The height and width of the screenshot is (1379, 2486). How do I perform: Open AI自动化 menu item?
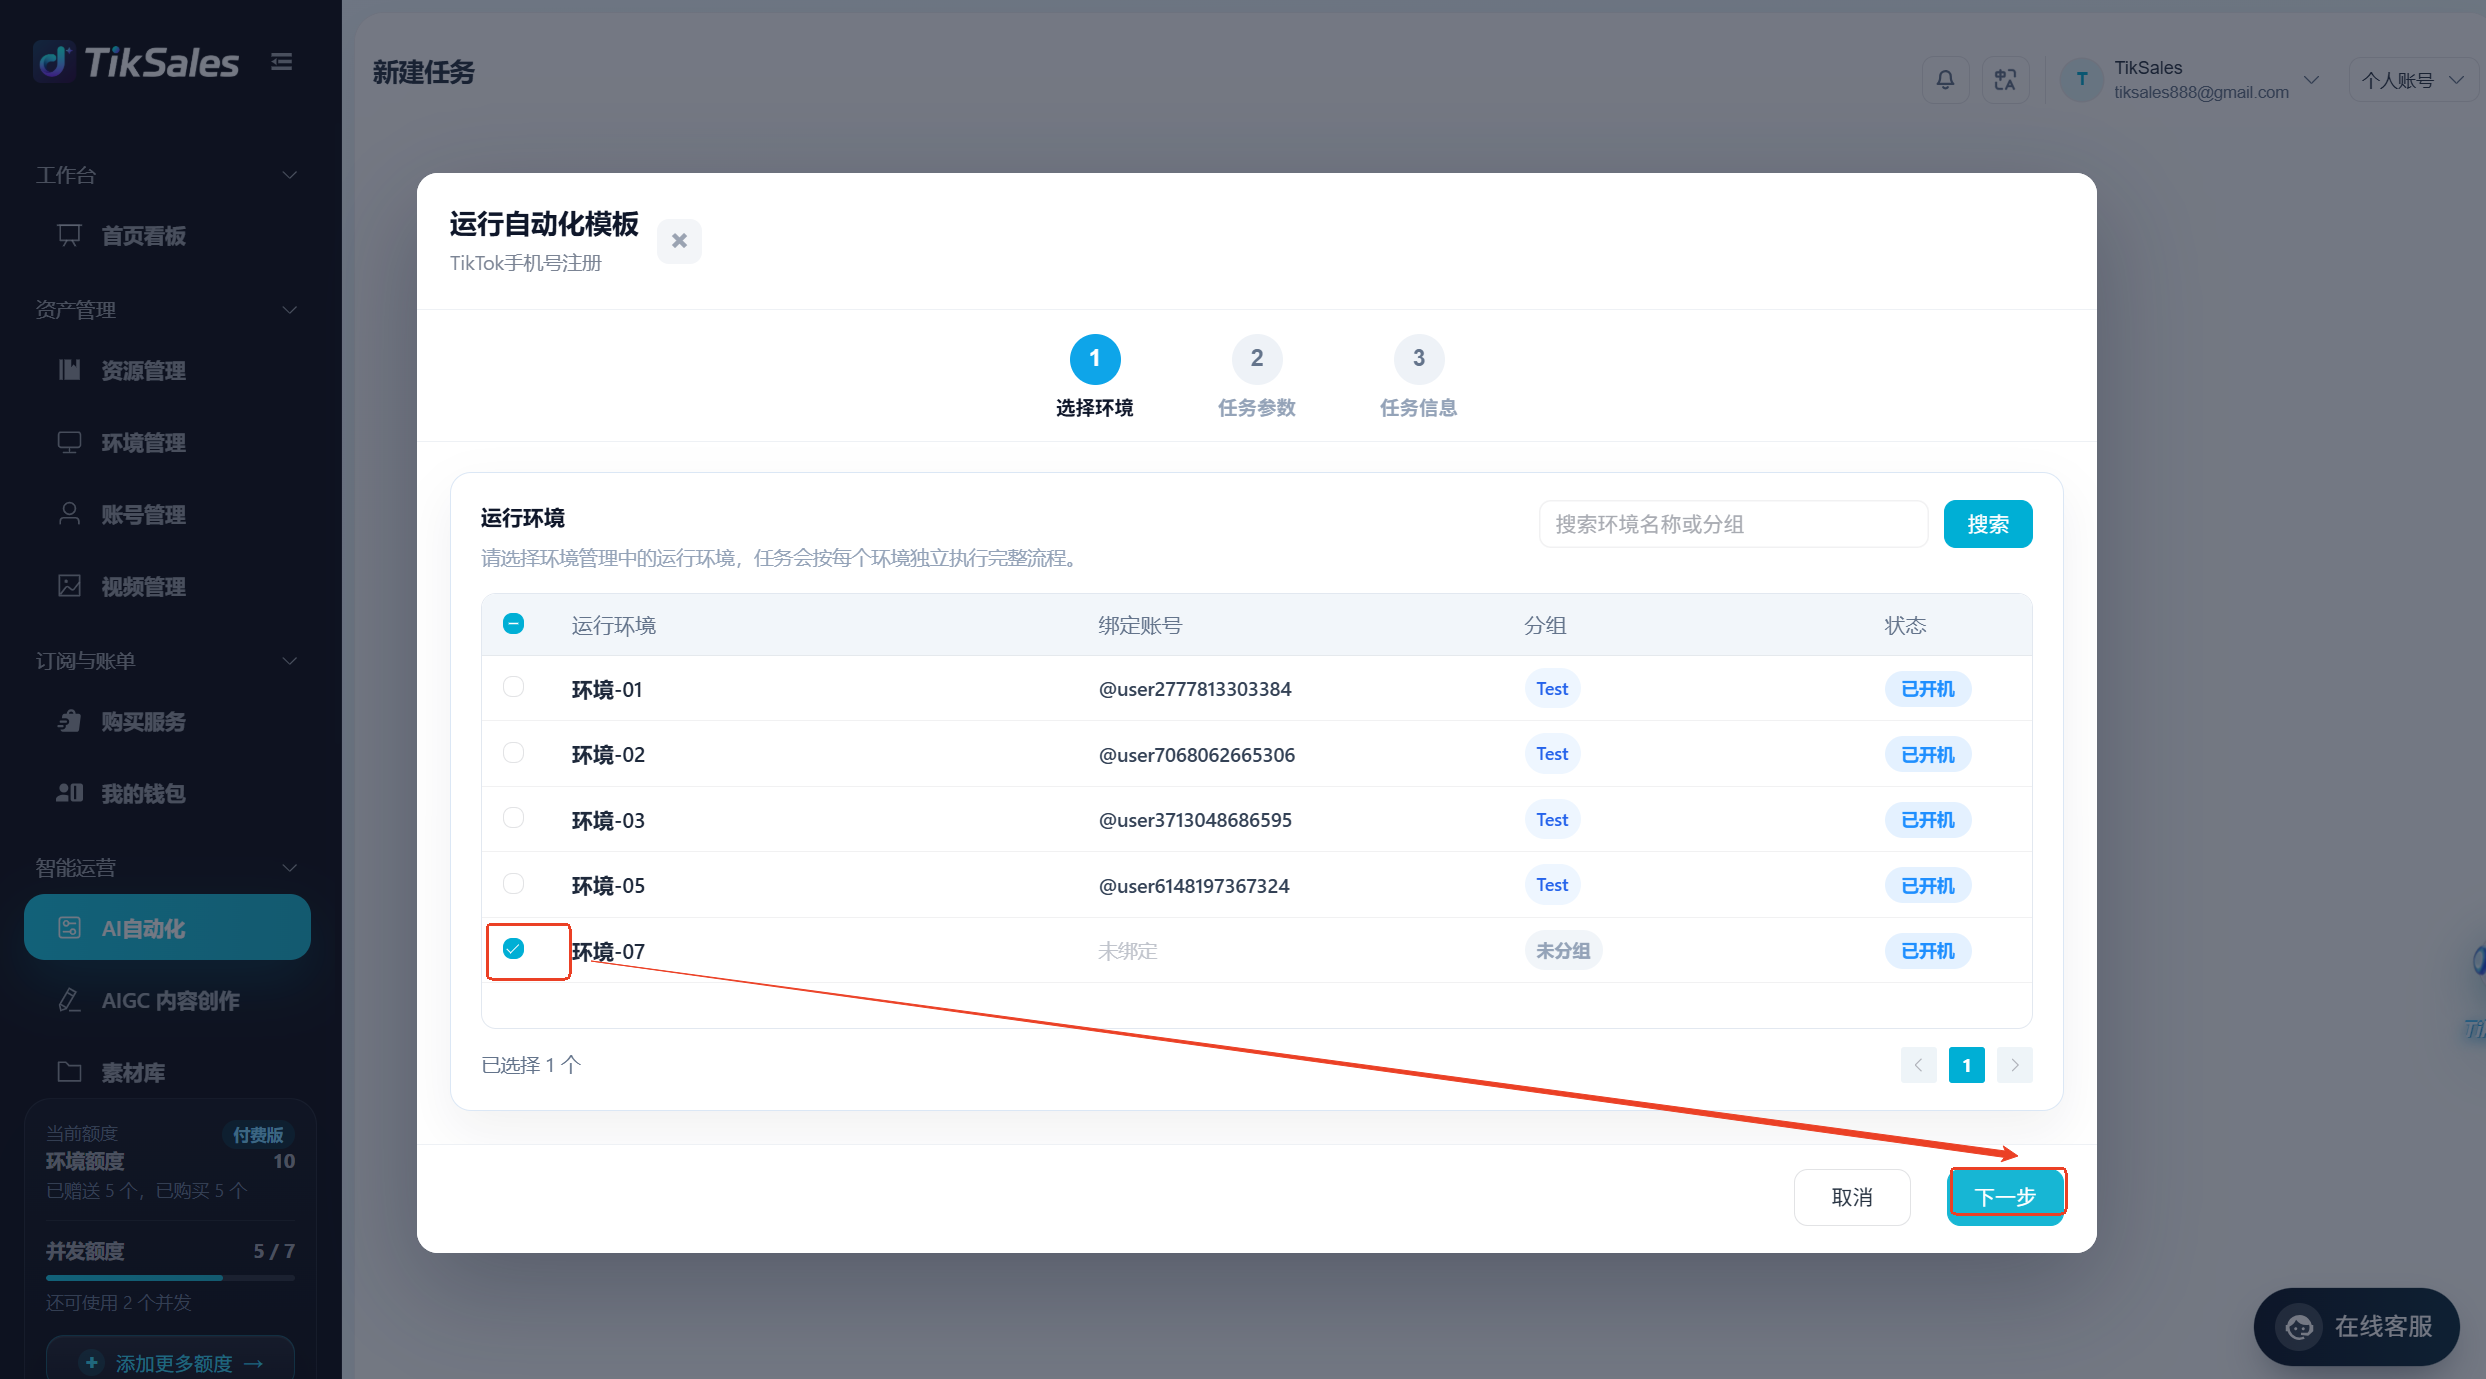167,928
